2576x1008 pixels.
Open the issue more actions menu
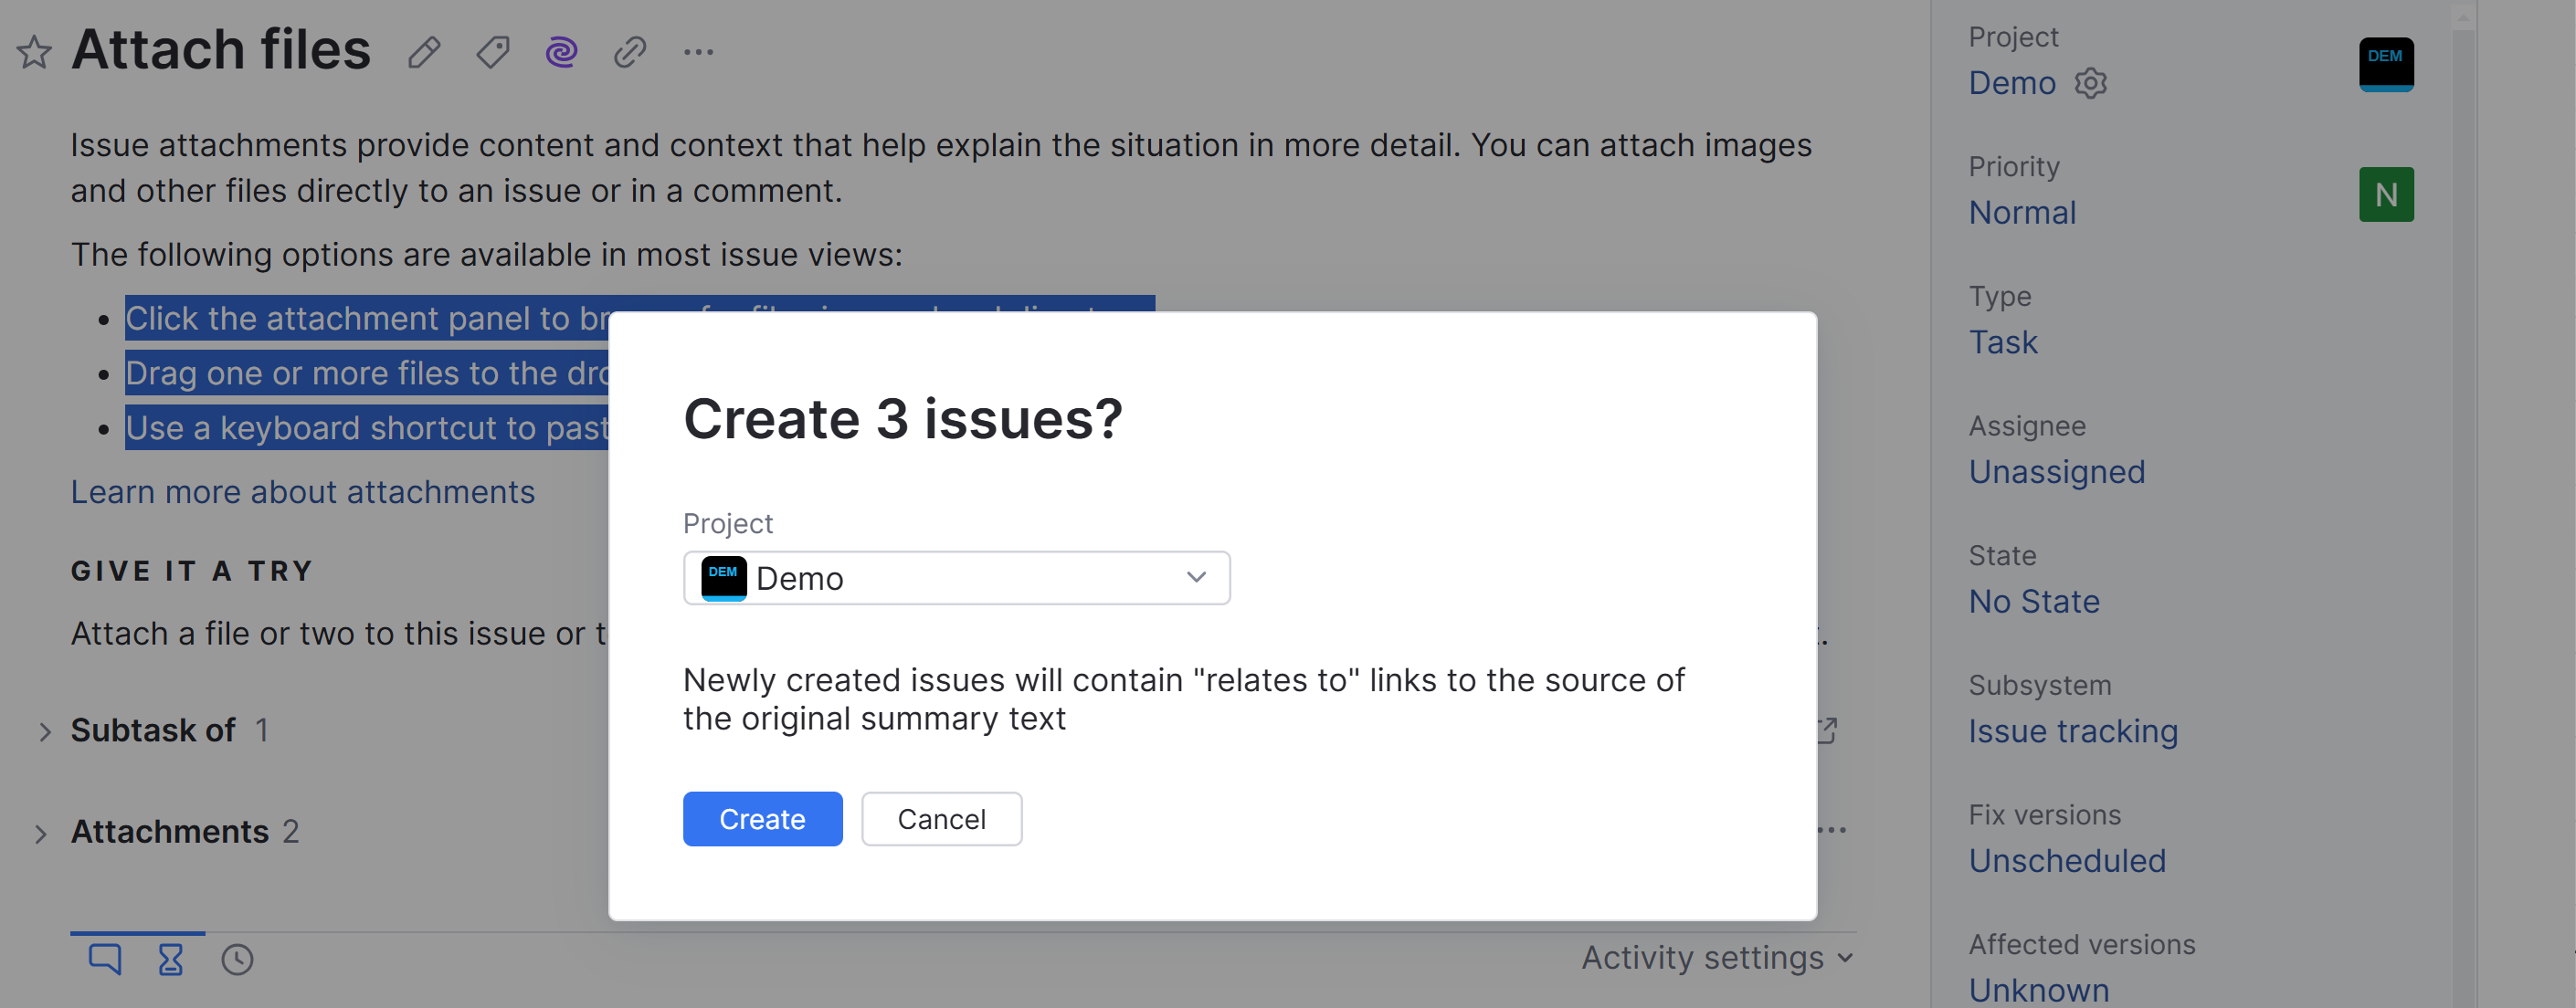coord(698,52)
